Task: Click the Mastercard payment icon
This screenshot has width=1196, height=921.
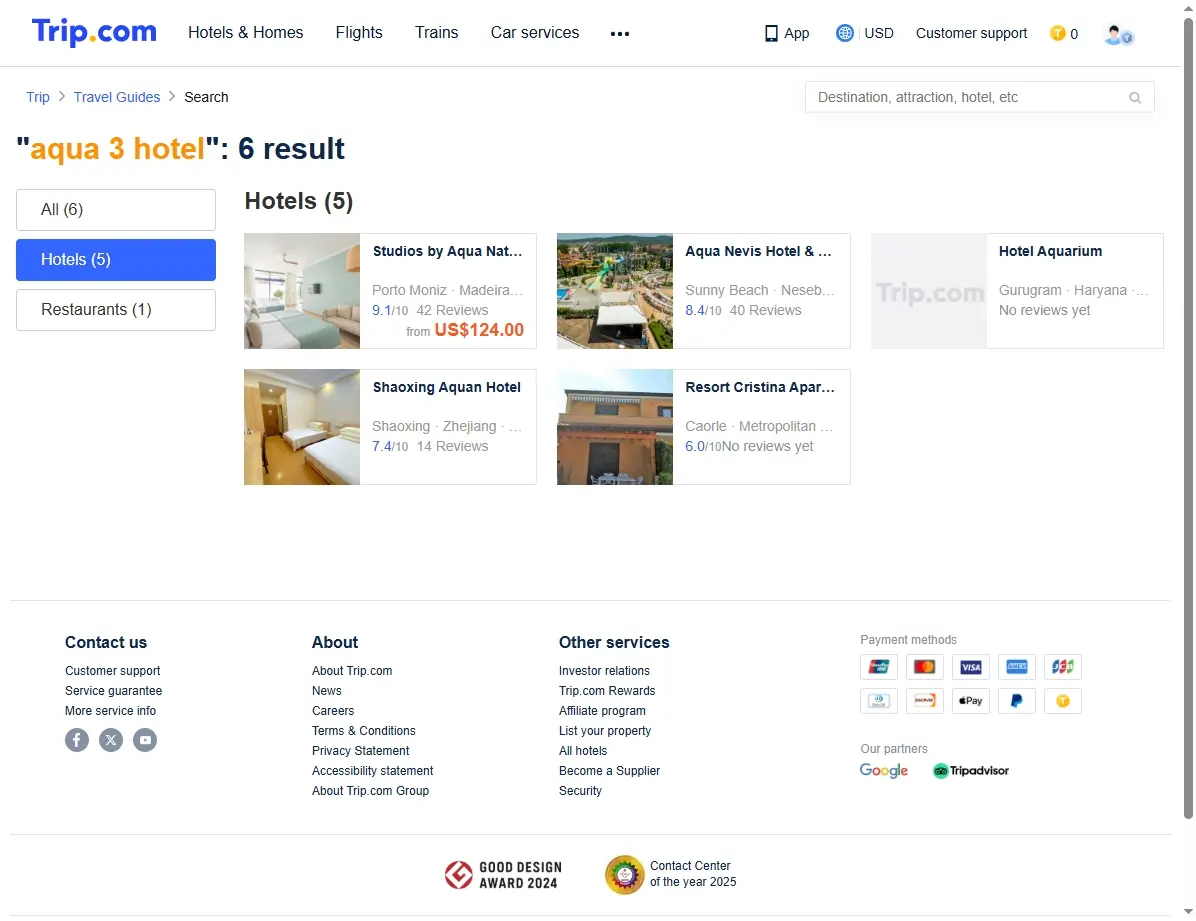Action: tap(924, 667)
